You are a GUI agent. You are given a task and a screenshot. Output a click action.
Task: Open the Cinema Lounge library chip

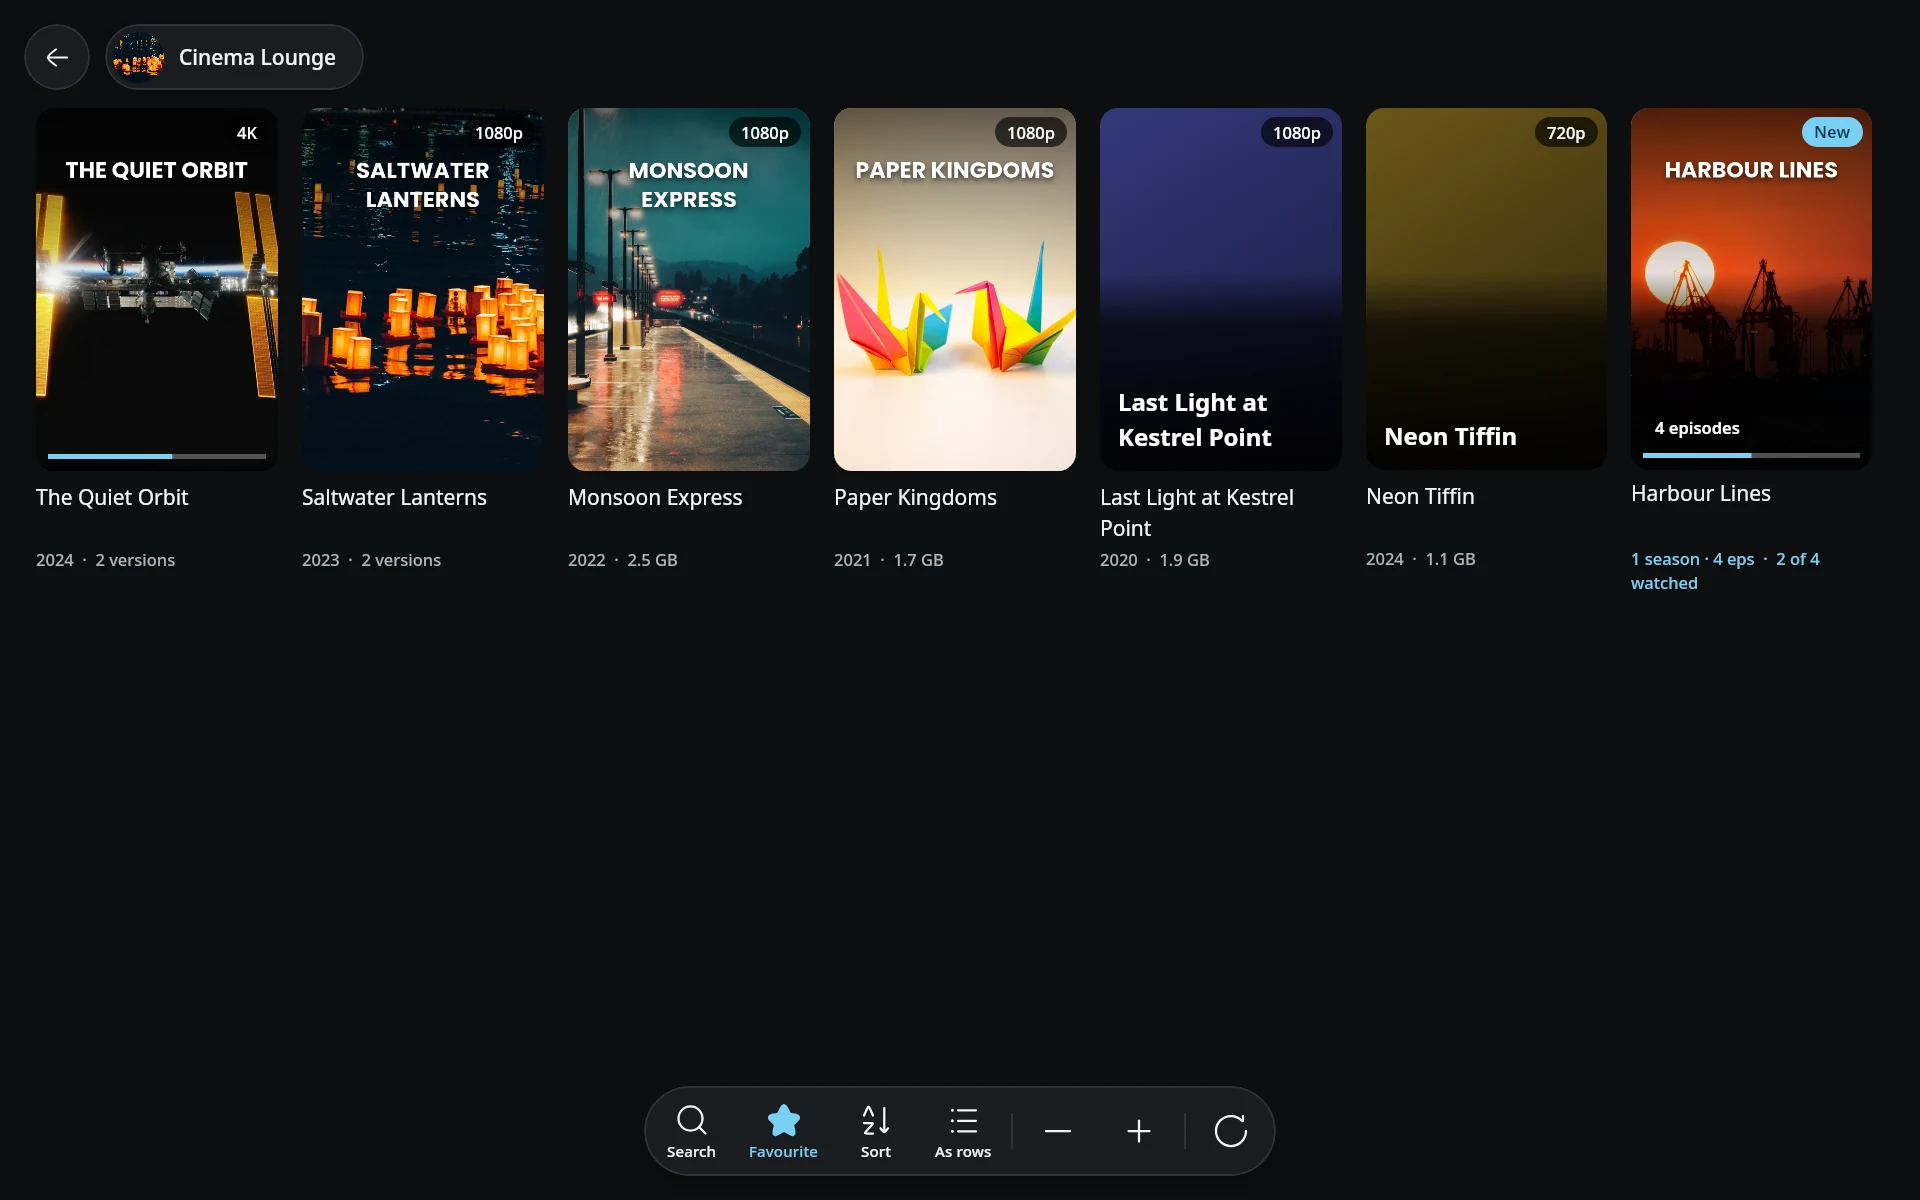[234, 57]
